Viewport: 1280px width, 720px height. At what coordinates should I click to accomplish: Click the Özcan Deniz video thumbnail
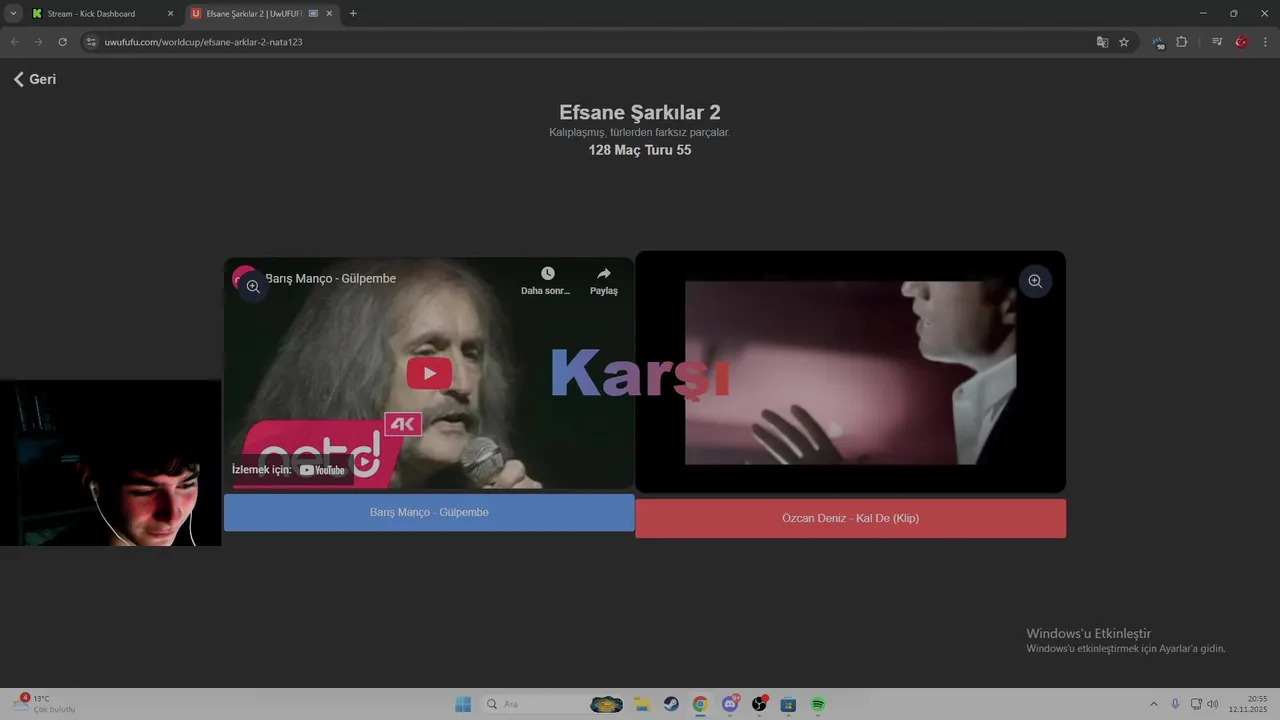850,372
